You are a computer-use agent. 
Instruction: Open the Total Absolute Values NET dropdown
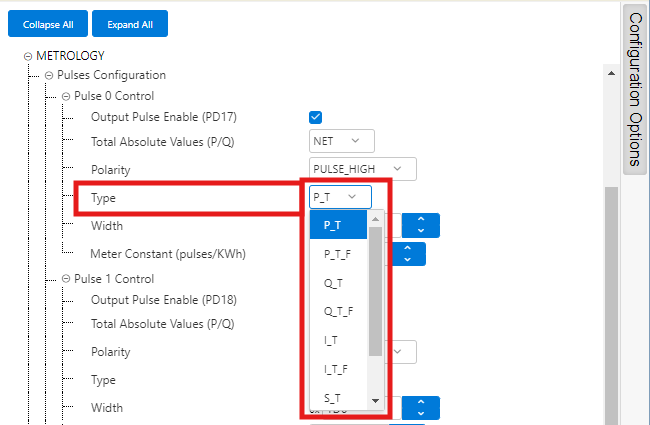tap(341, 141)
